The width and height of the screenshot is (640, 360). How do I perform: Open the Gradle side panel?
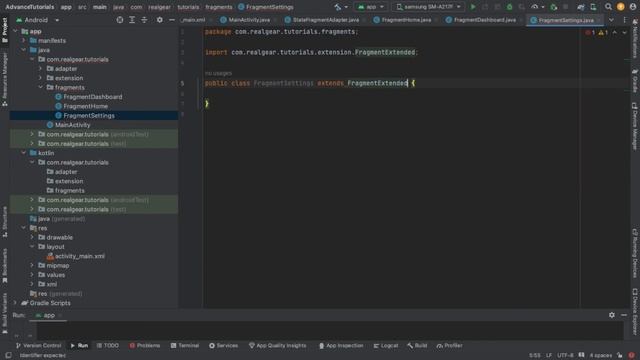(635, 80)
